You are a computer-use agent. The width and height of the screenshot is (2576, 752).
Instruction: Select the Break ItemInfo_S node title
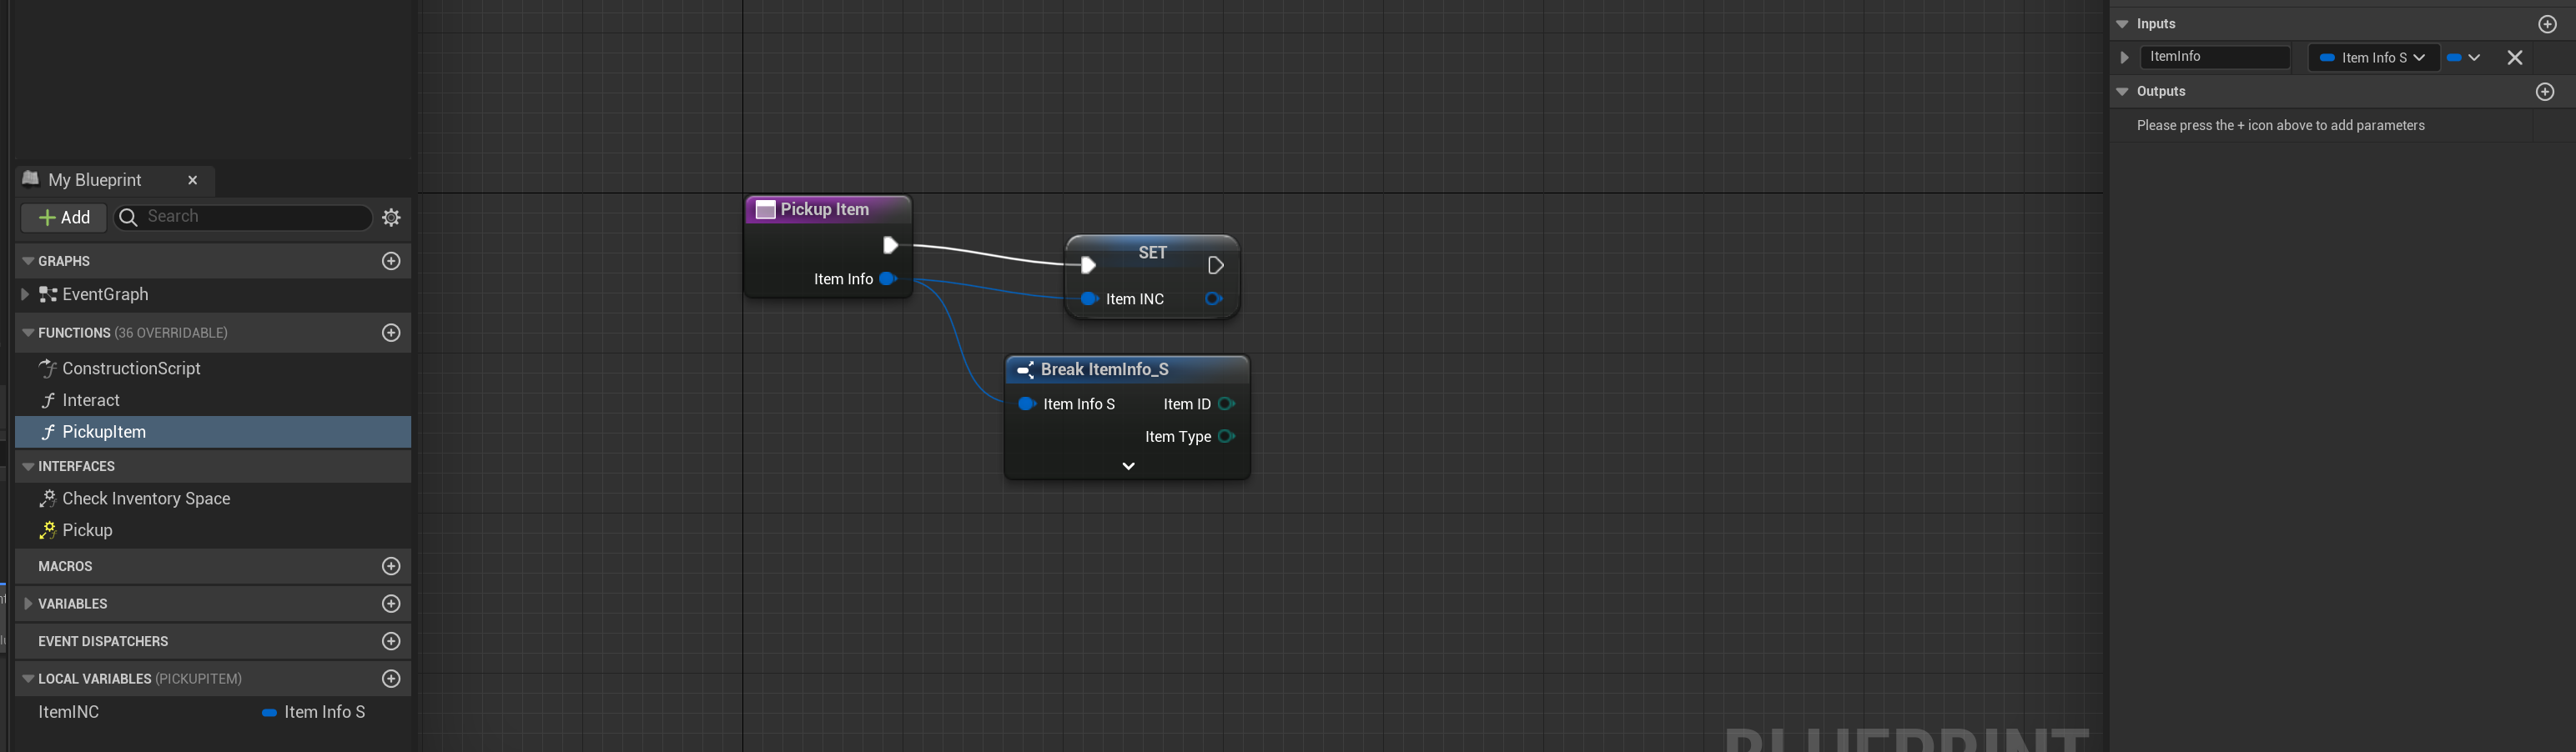pyautogui.click(x=1104, y=370)
